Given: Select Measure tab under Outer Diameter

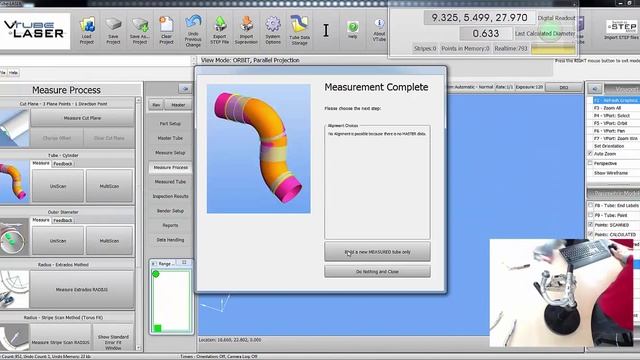Looking at the screenshot, I should pyautogui.click(x=41, y=220).
